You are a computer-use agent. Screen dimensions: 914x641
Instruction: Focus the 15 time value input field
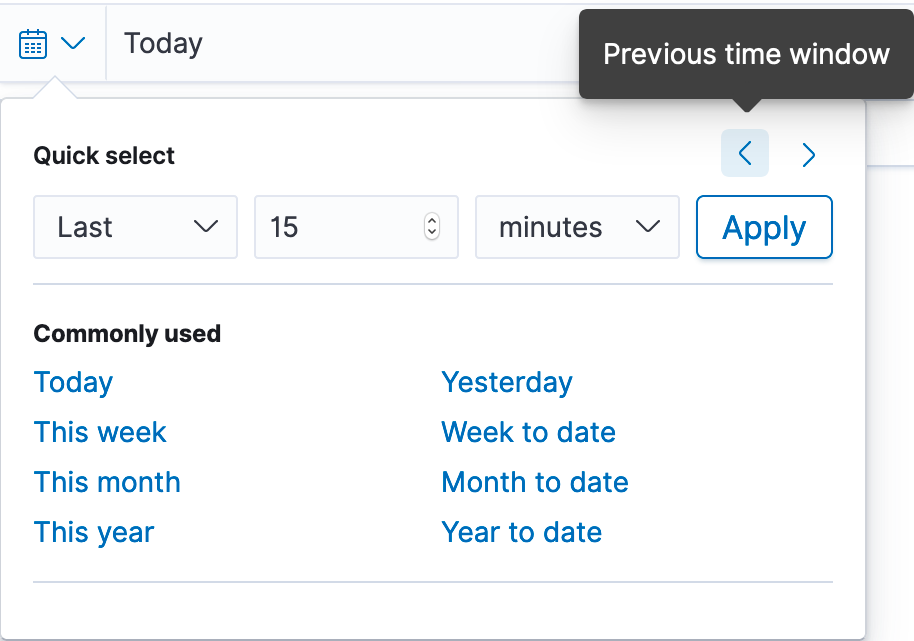pos(356,227)
